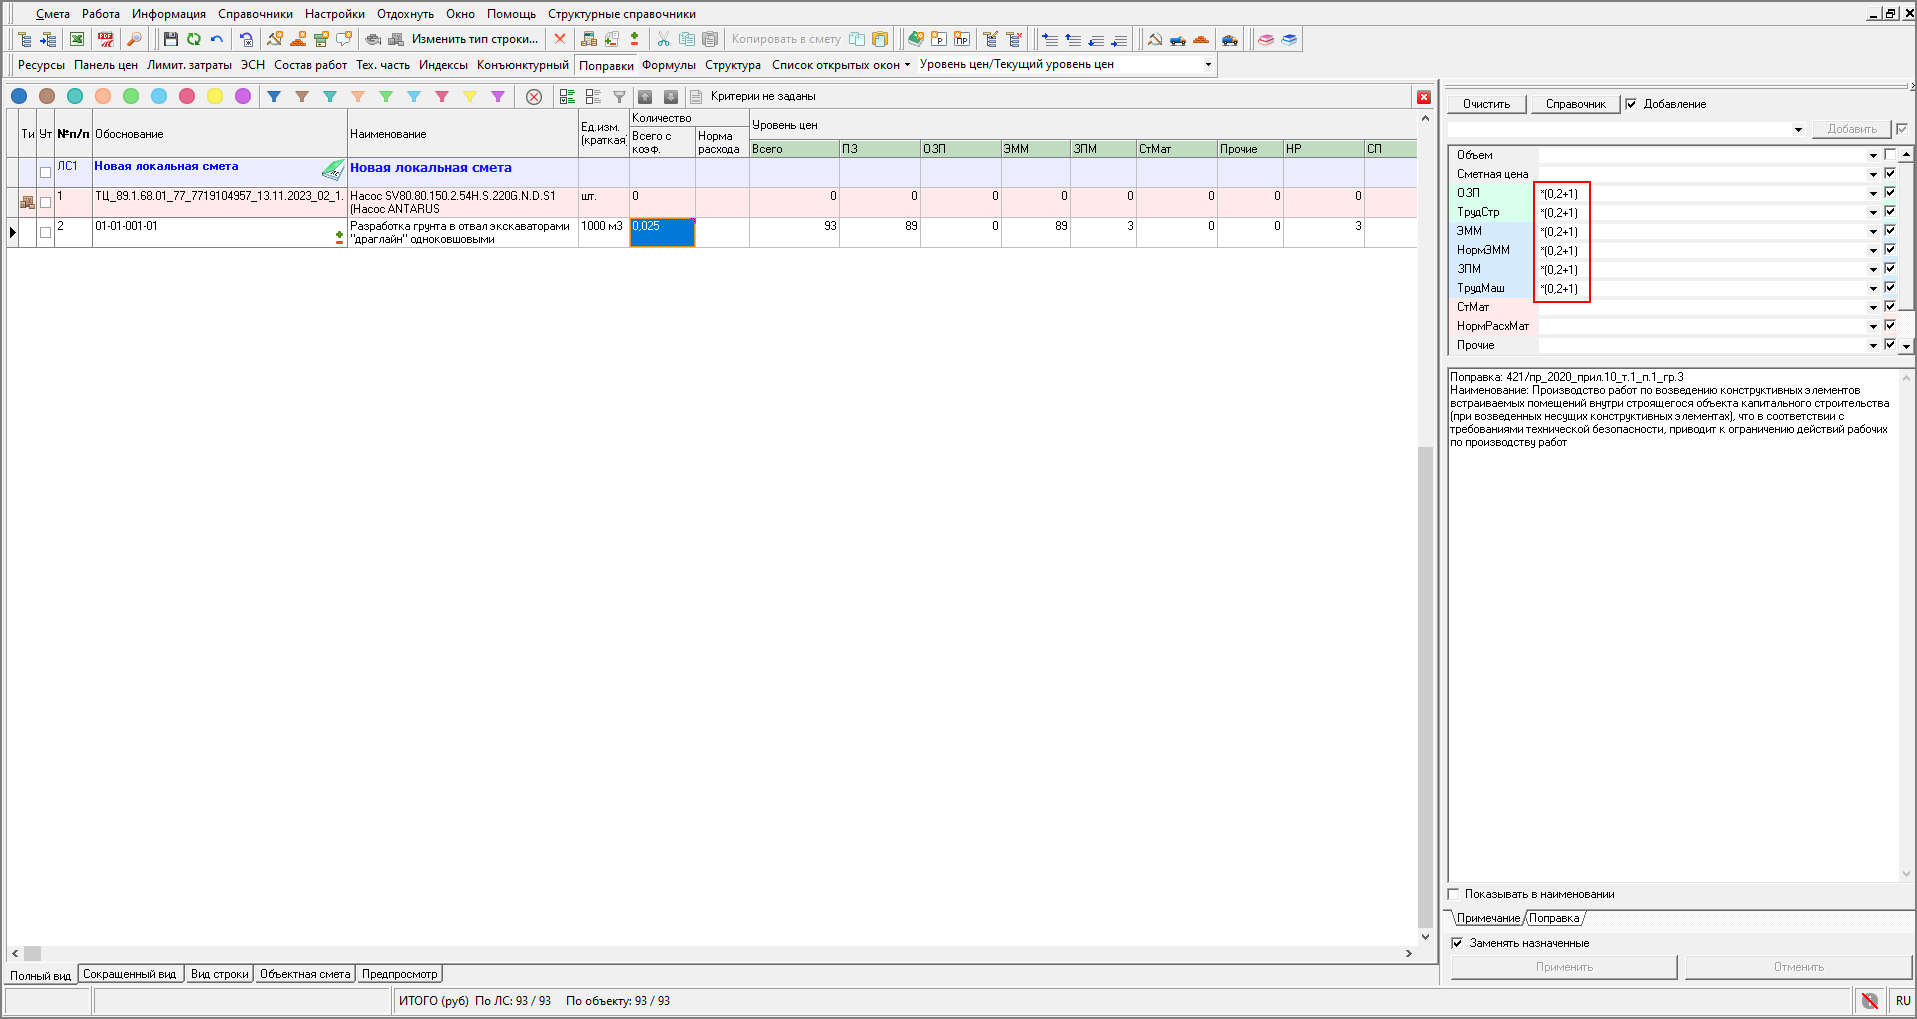Toggle the Добавление checkbox
Screen dimensions: 1917x1019
click(1631, 104)
